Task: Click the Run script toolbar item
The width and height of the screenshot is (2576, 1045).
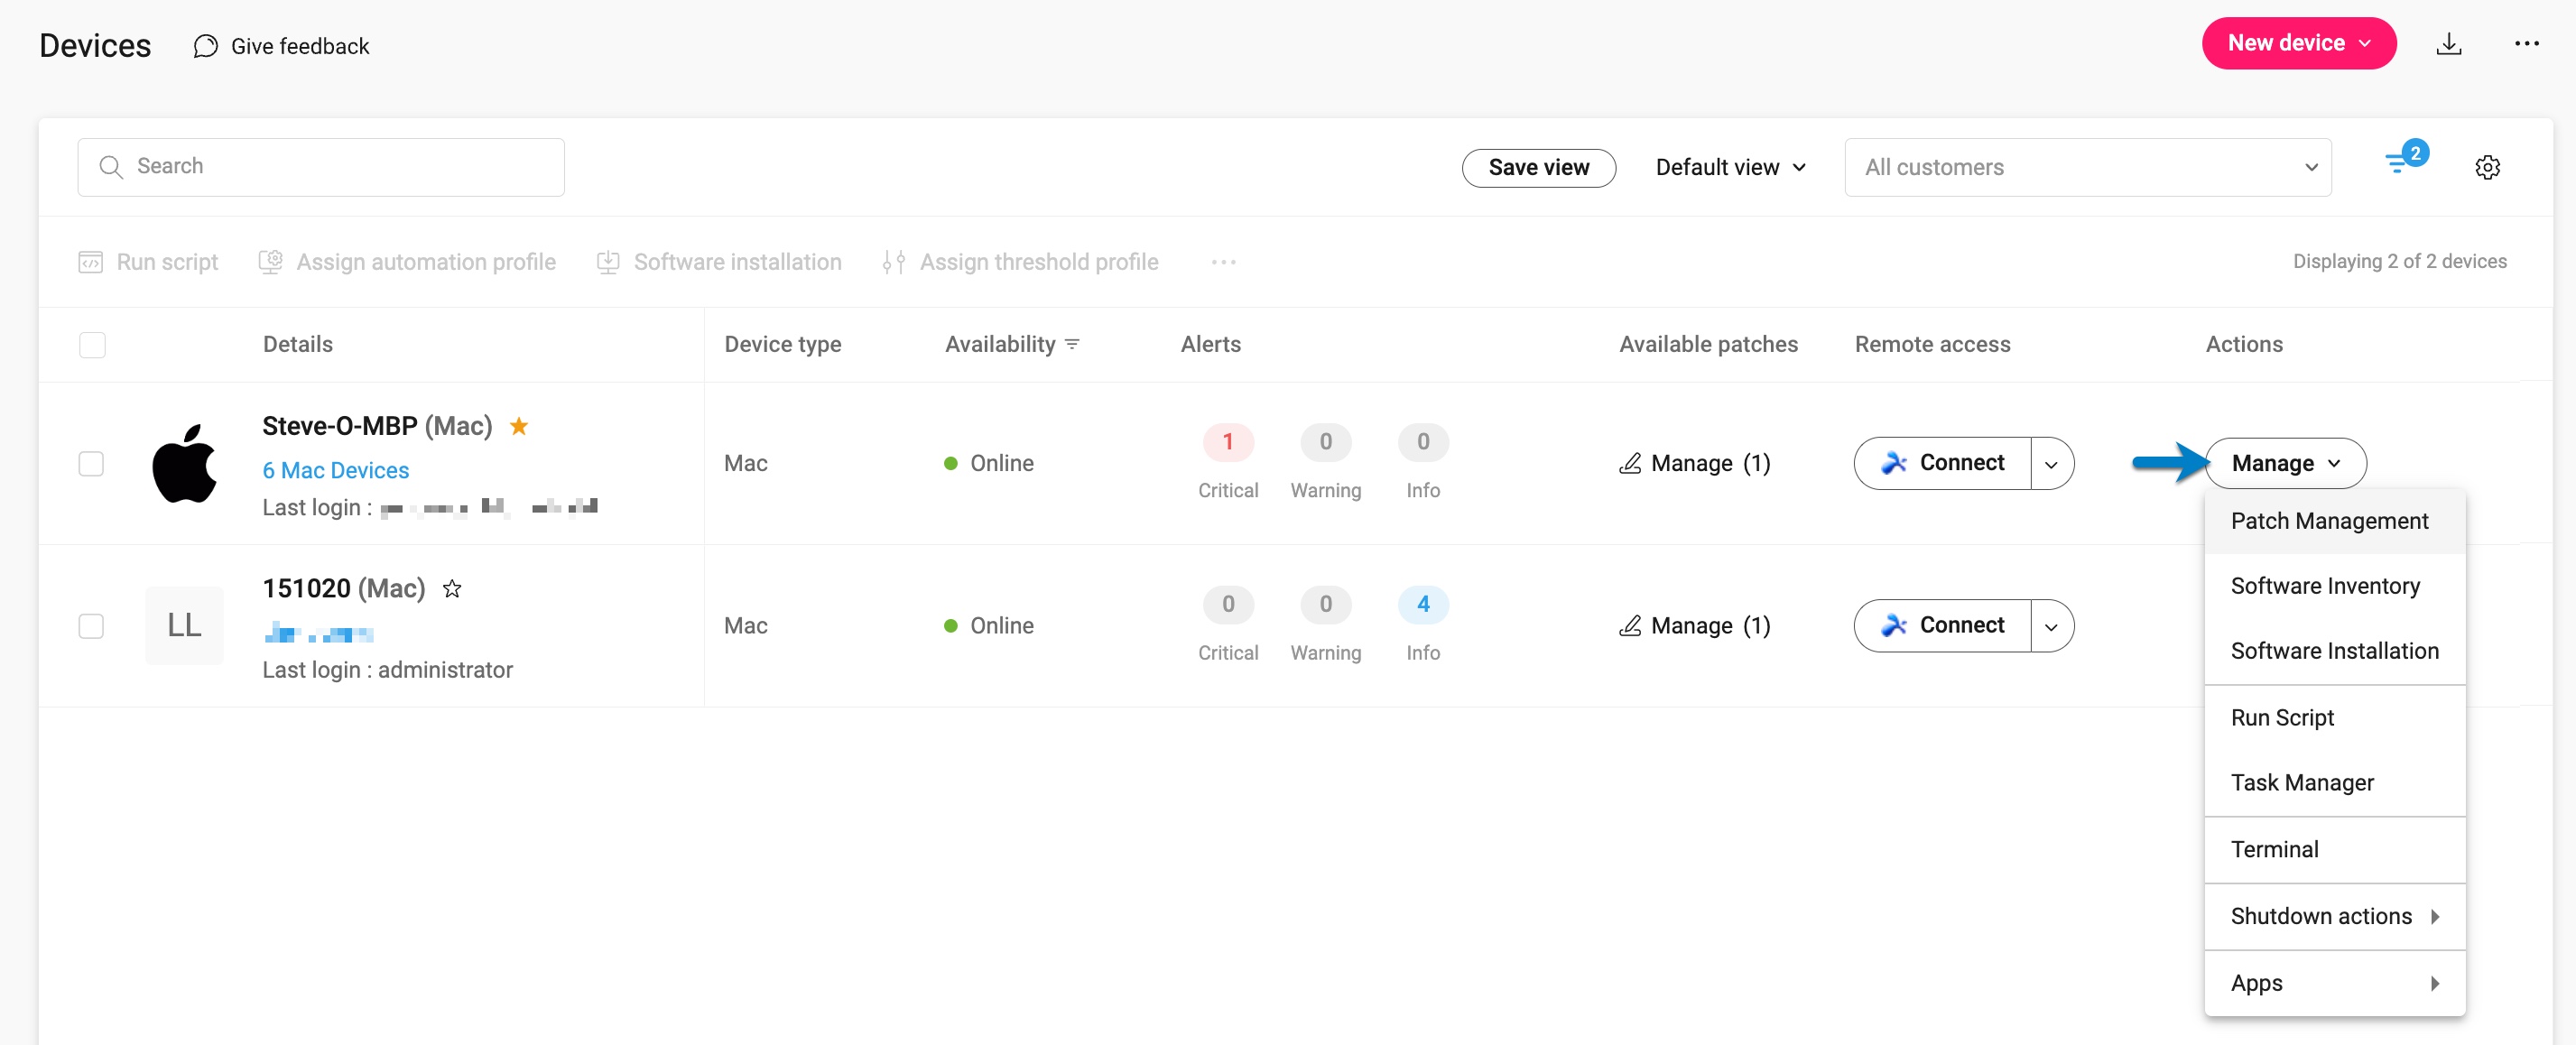Action: [148, 262]
